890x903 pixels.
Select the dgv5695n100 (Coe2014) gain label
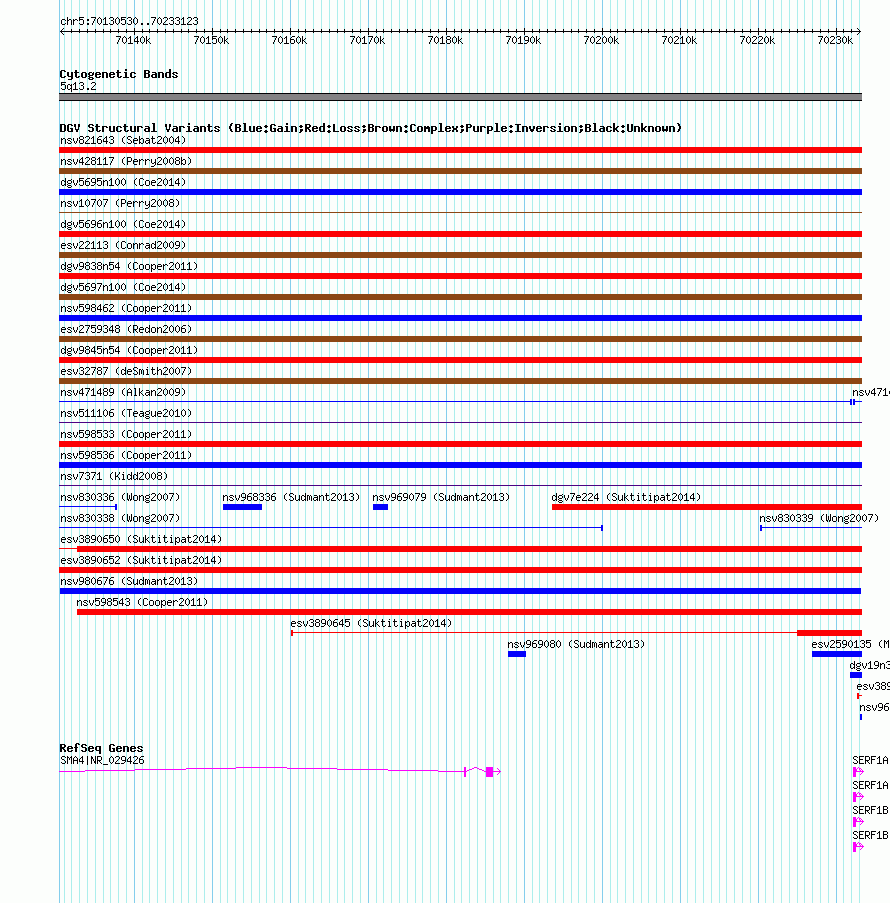click(x=123, y=183)
